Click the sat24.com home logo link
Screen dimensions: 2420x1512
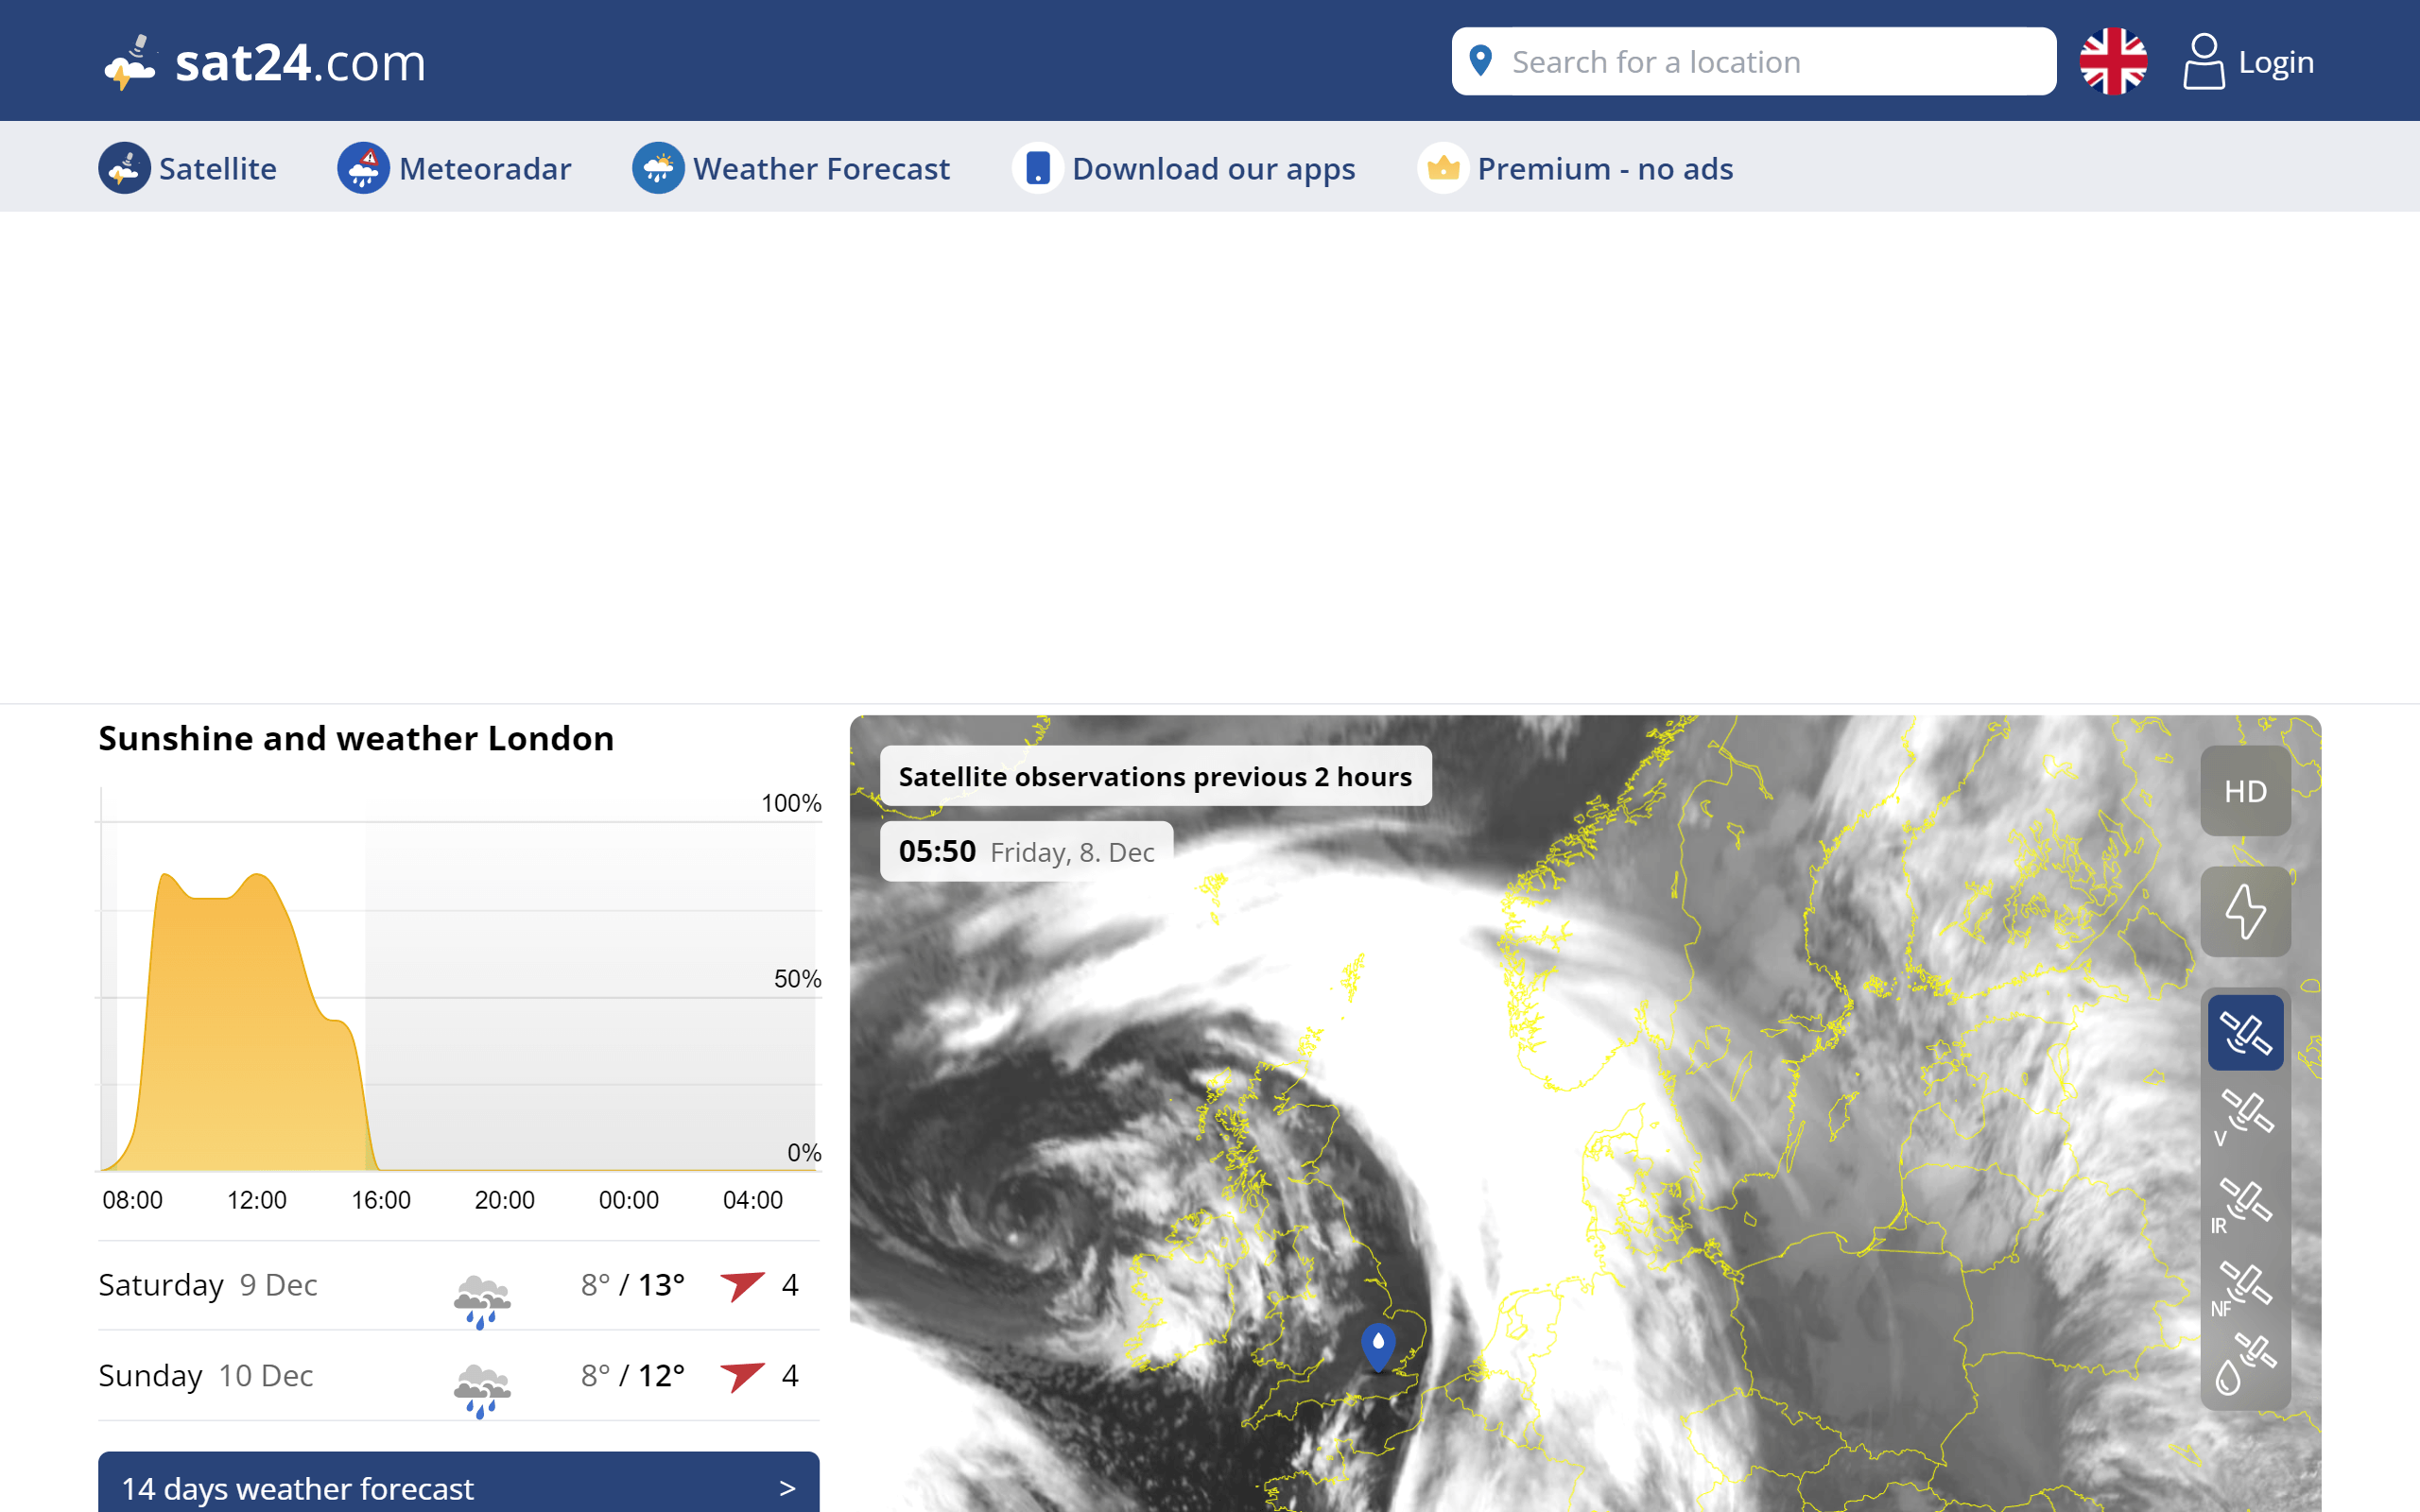click(x=261, y=60)
